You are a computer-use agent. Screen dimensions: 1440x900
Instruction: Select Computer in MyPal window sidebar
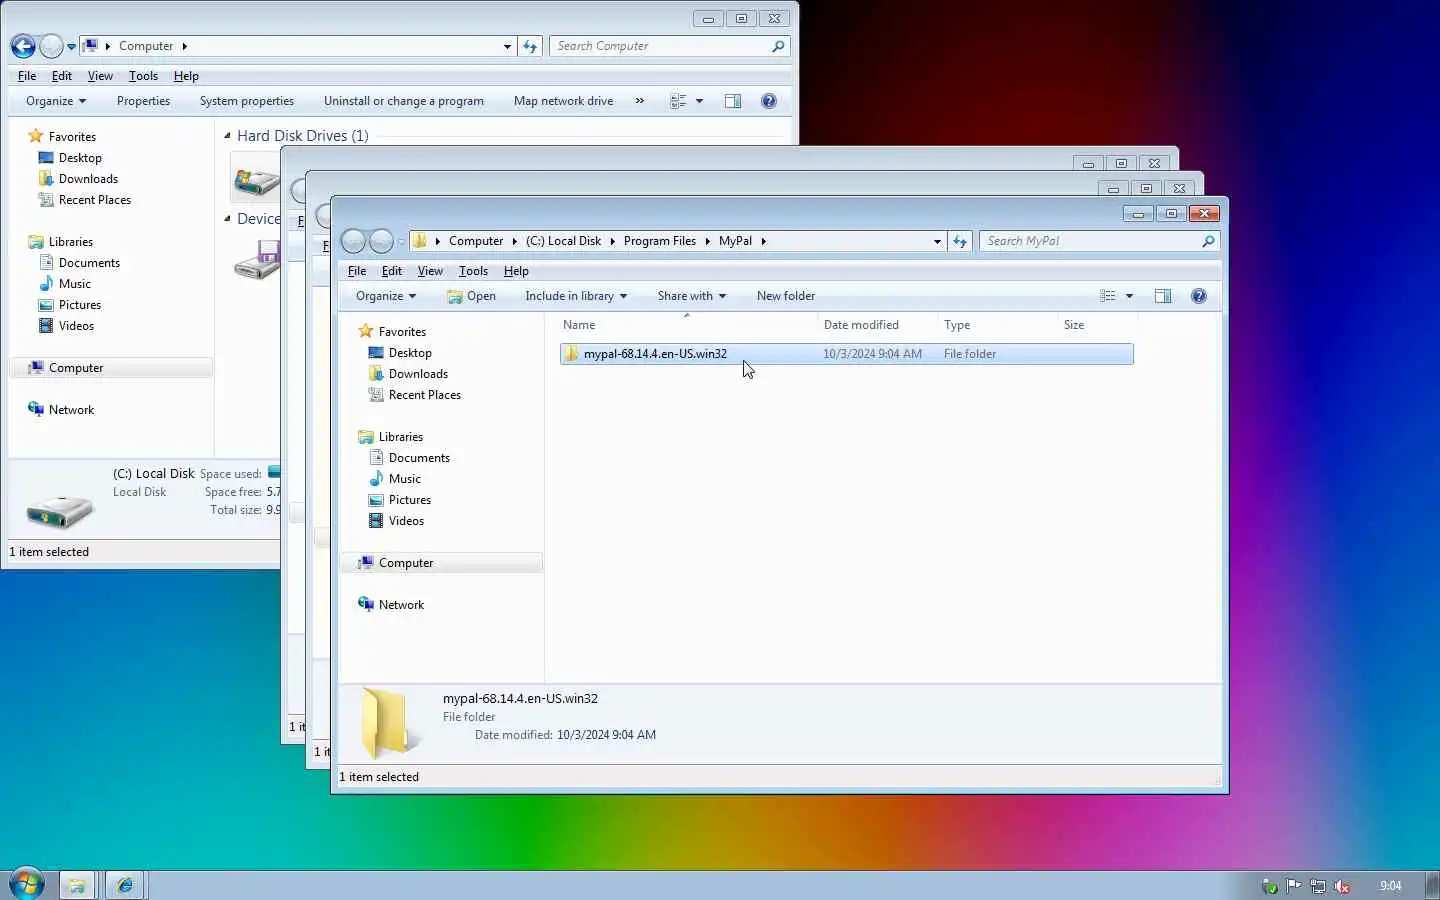click(406, 563)
